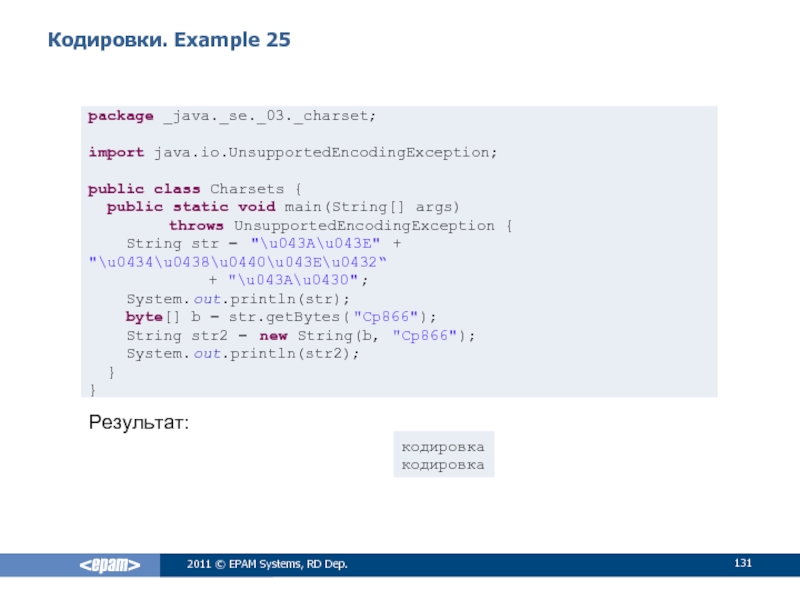Screen dimensions: 800x600
Task: Click the package declaration line in code
Action: [232, 116]
